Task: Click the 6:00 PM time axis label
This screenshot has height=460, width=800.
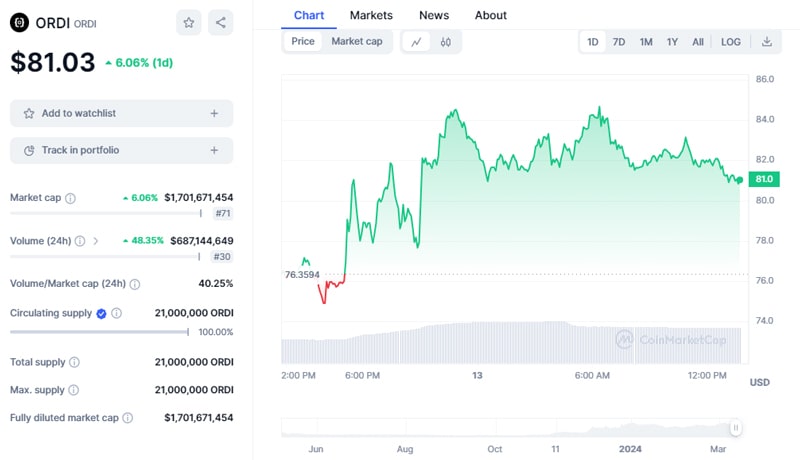Action: click(362, 375)
